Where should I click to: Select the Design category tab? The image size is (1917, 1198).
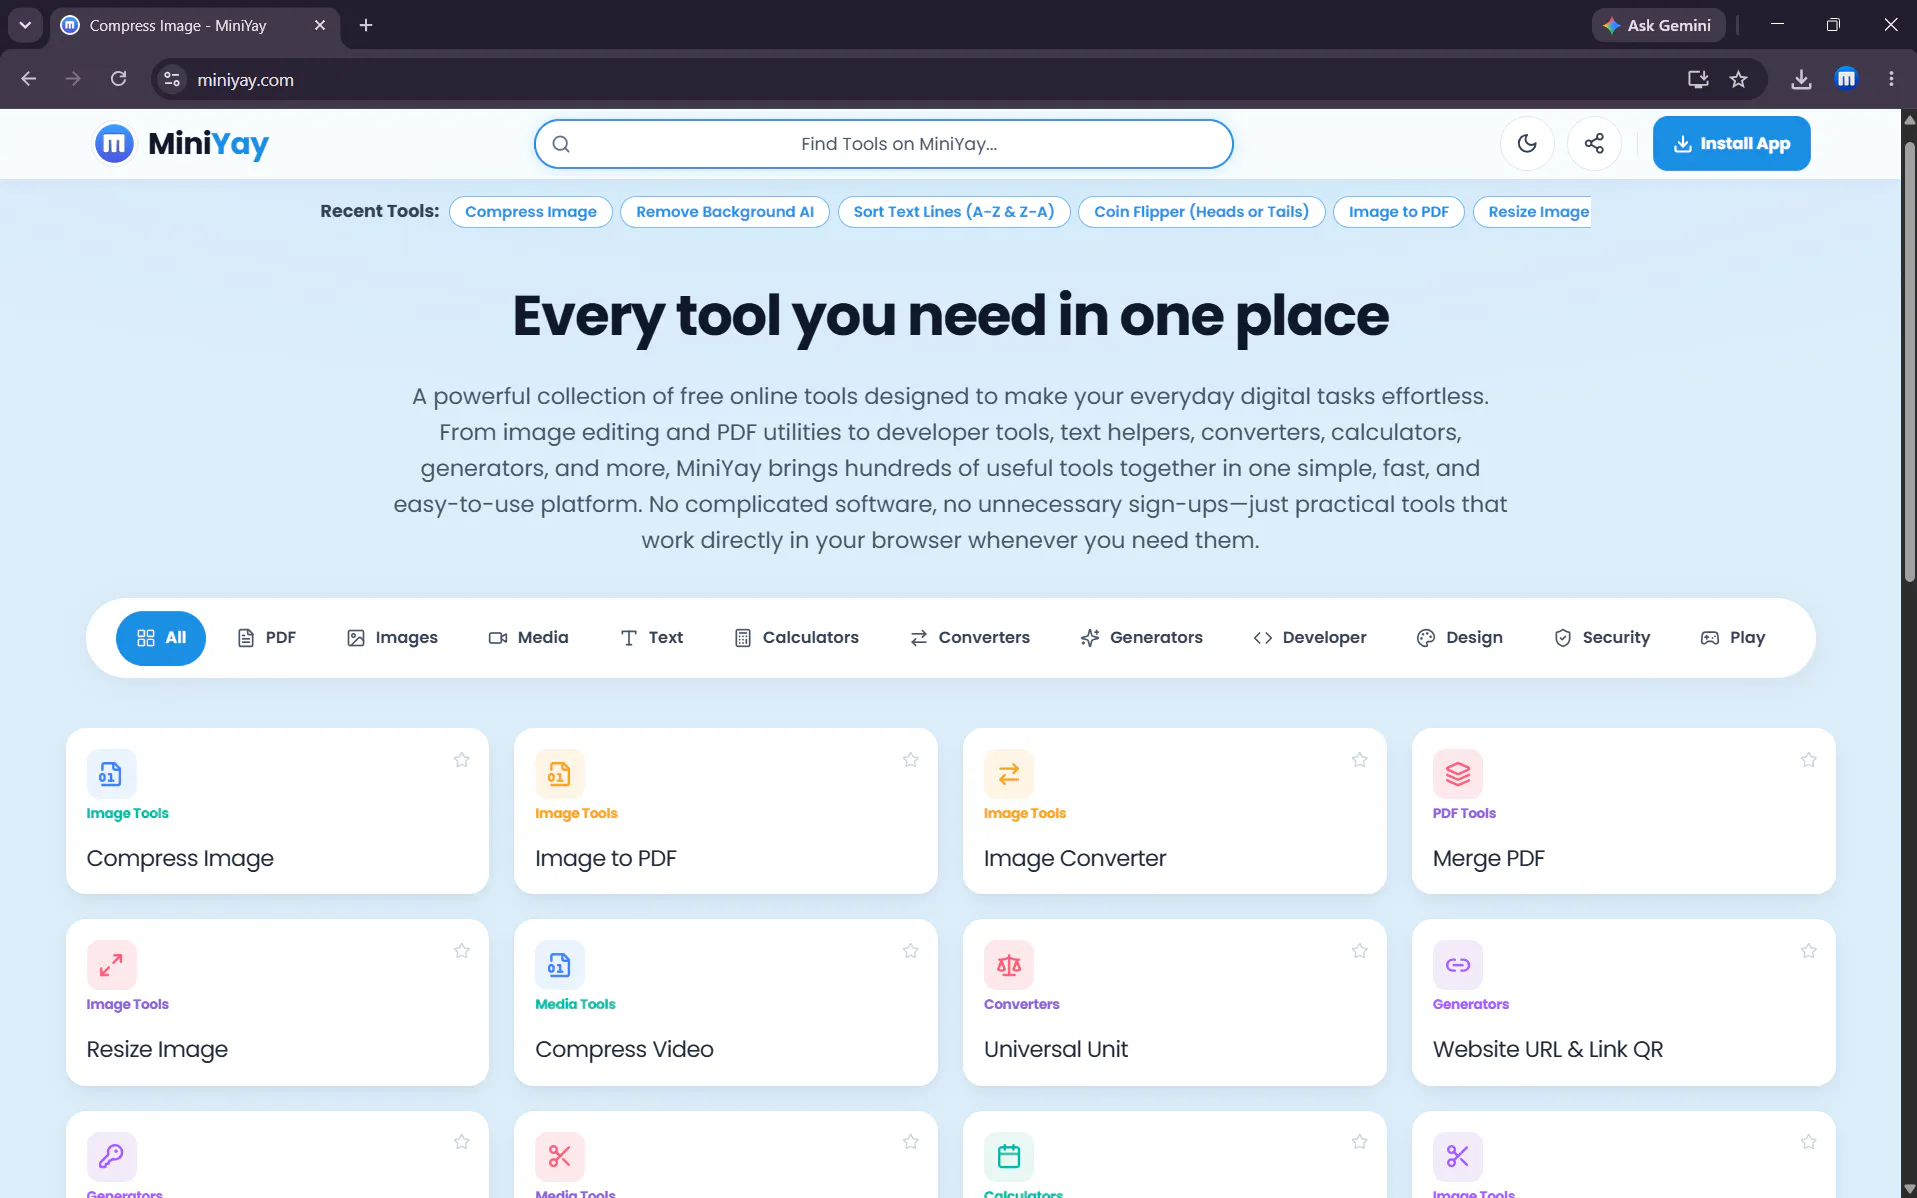(x=1459, y=638)
